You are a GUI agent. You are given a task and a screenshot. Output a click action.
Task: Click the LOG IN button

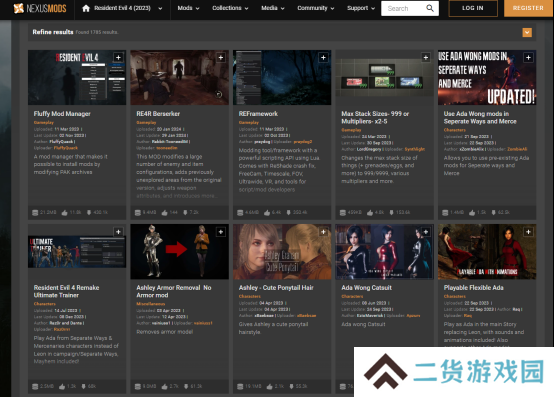[473, 8]
